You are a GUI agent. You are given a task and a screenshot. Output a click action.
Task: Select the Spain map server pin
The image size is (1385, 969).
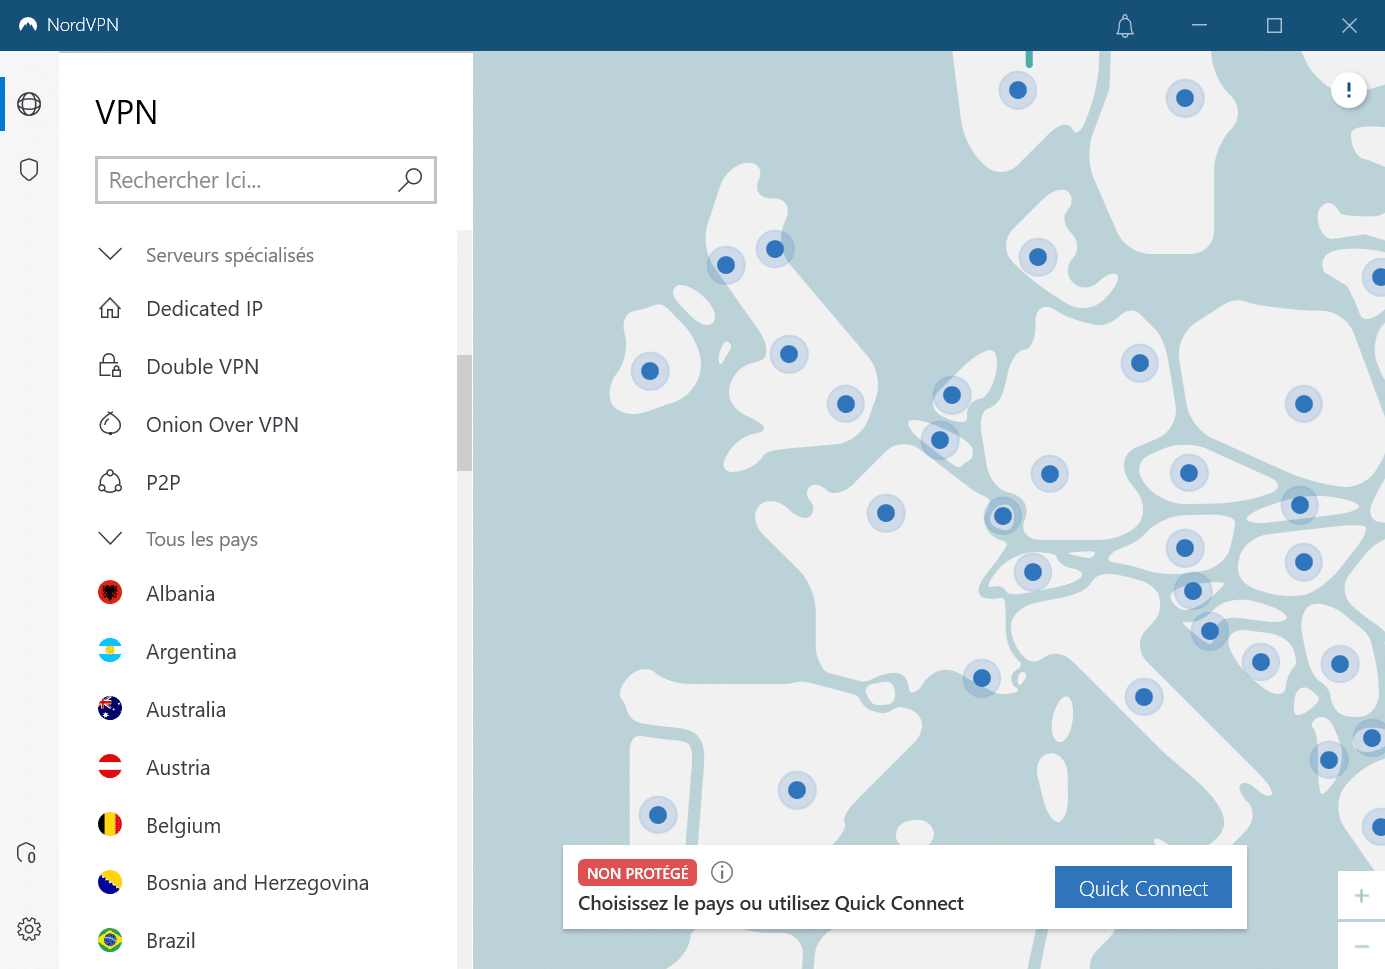coord(797,790)
